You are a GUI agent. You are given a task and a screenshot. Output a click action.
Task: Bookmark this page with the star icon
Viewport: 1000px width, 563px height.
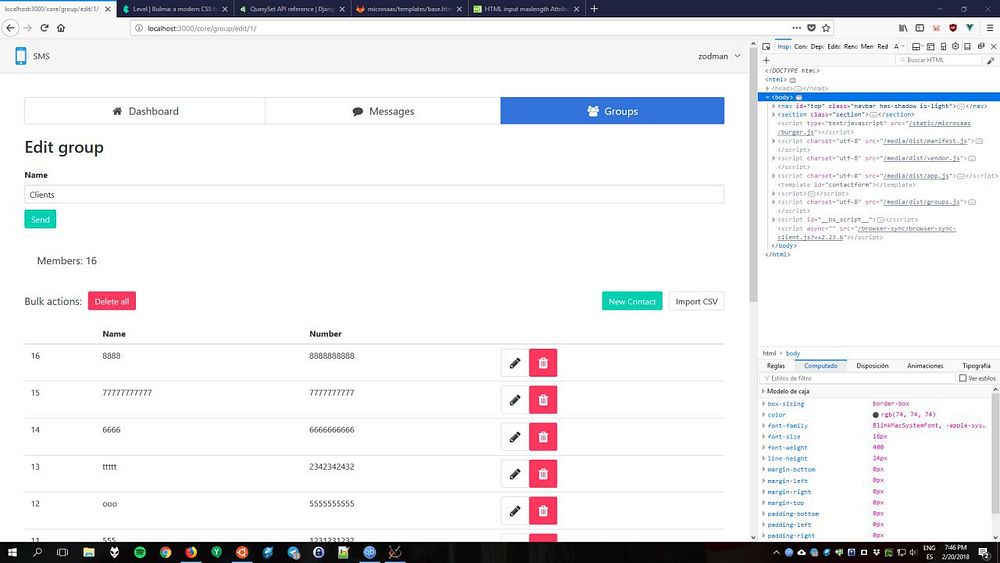coord(826,28)
